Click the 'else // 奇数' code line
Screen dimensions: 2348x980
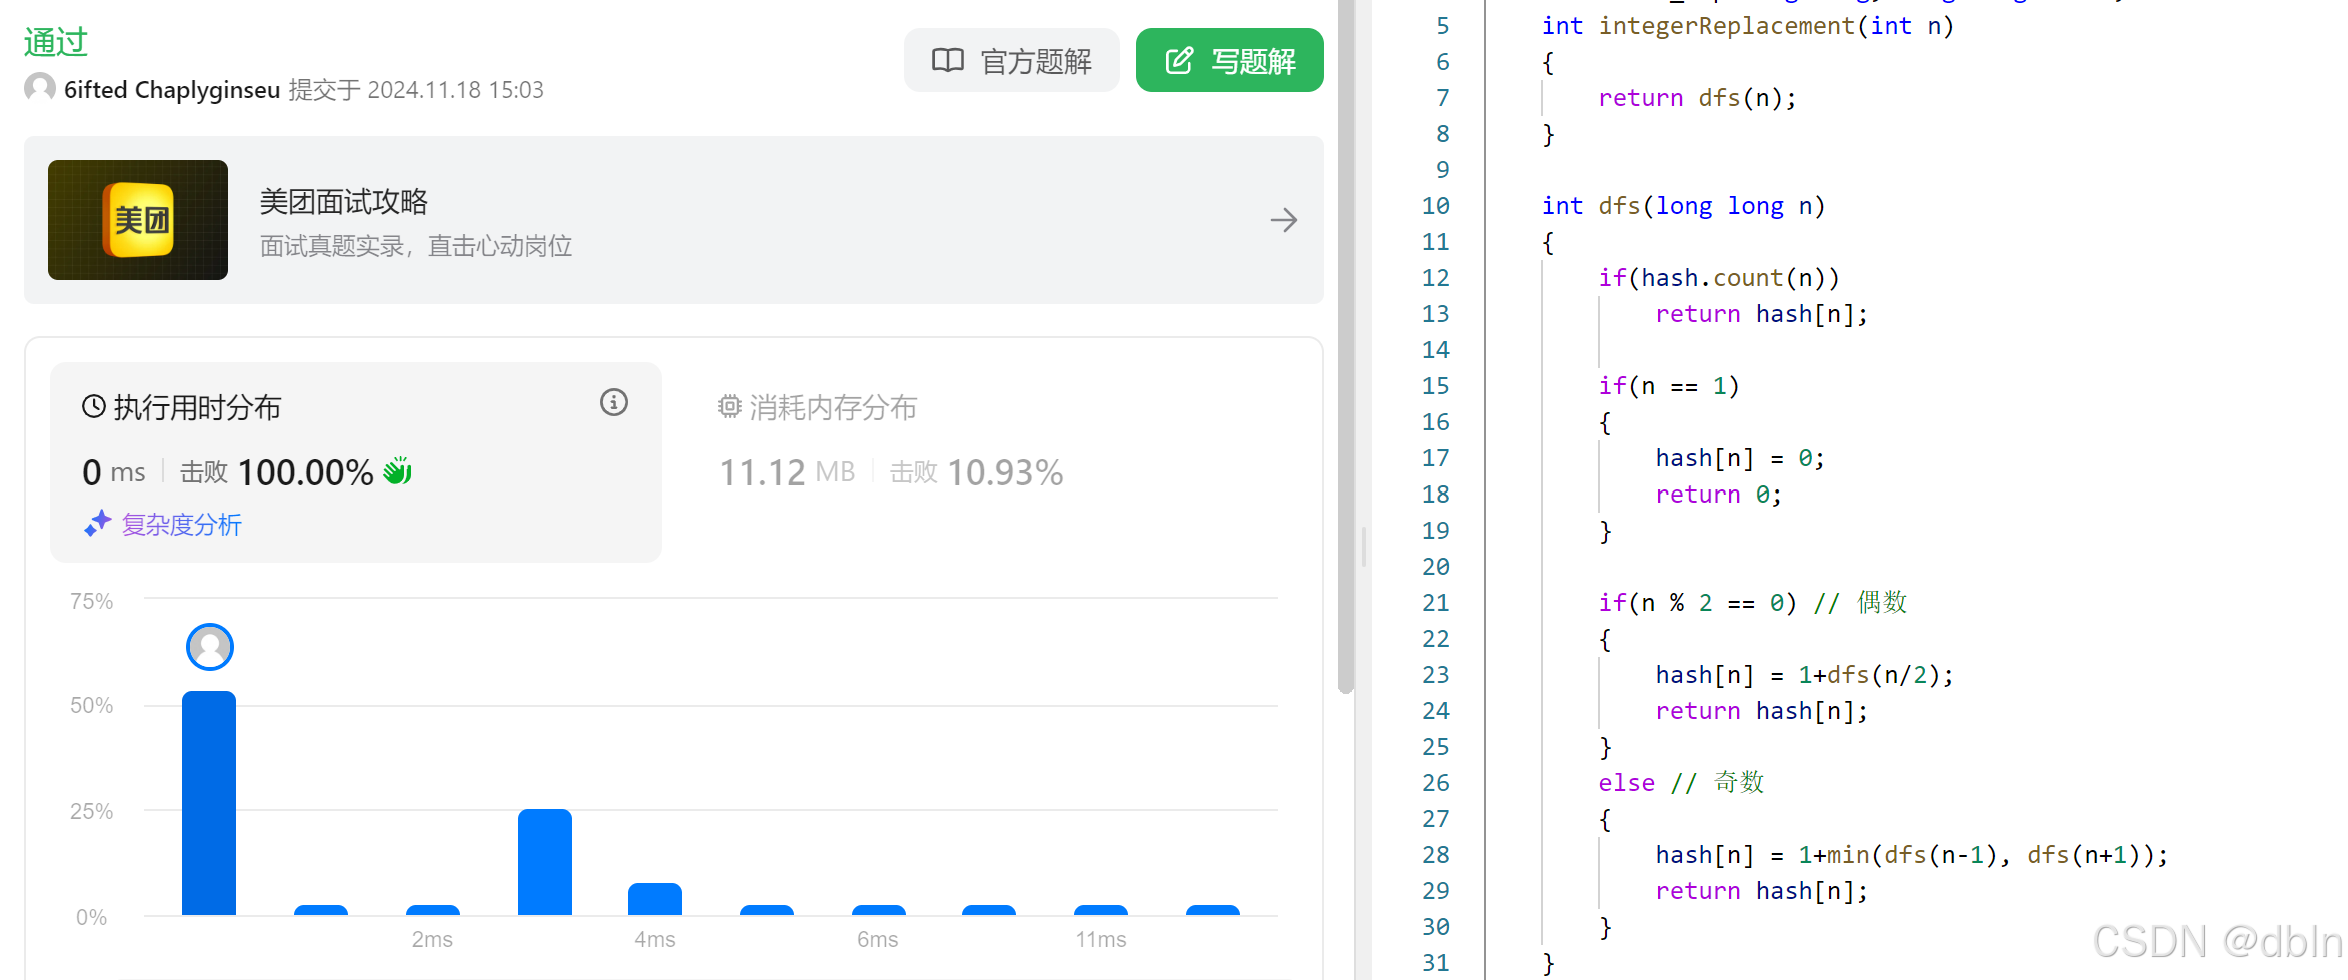[1681, 783]
